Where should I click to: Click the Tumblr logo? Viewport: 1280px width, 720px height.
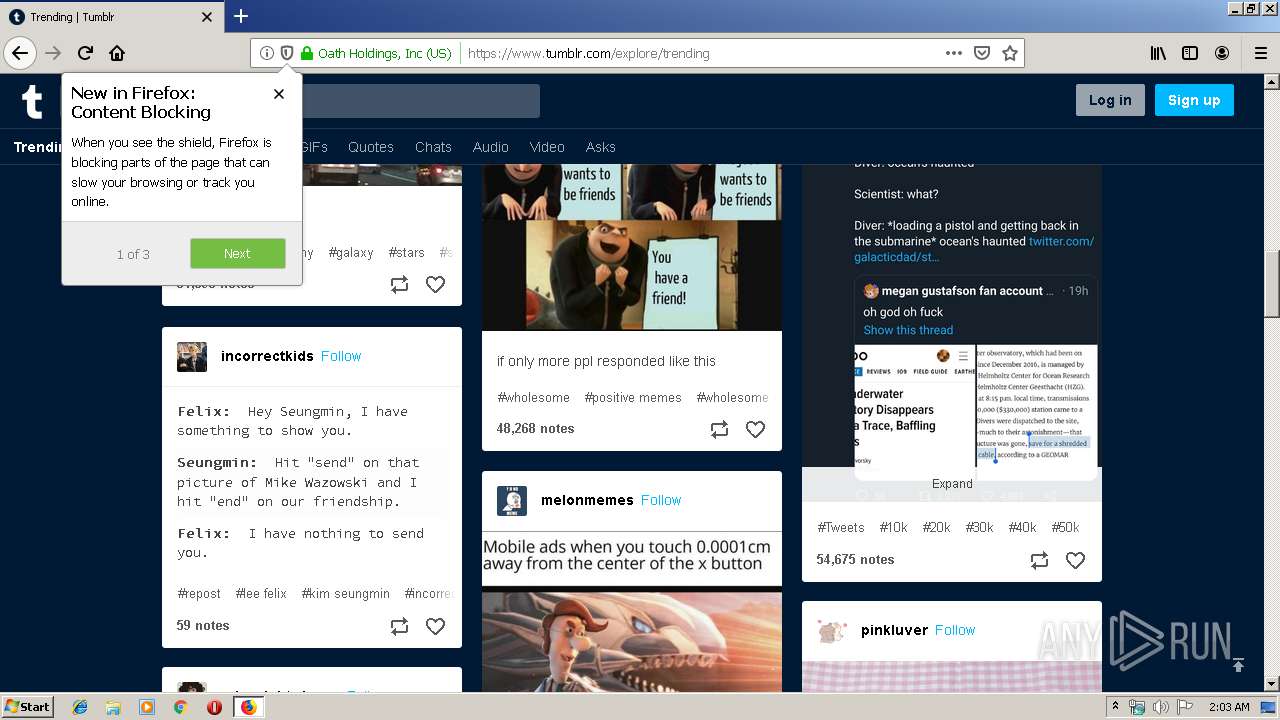tap(32, 101)
